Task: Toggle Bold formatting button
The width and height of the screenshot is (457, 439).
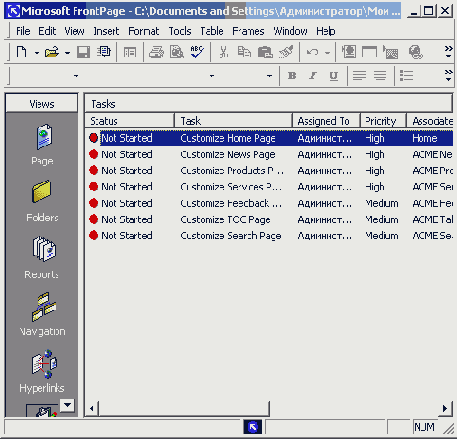Action: click(x=292, y=76)
